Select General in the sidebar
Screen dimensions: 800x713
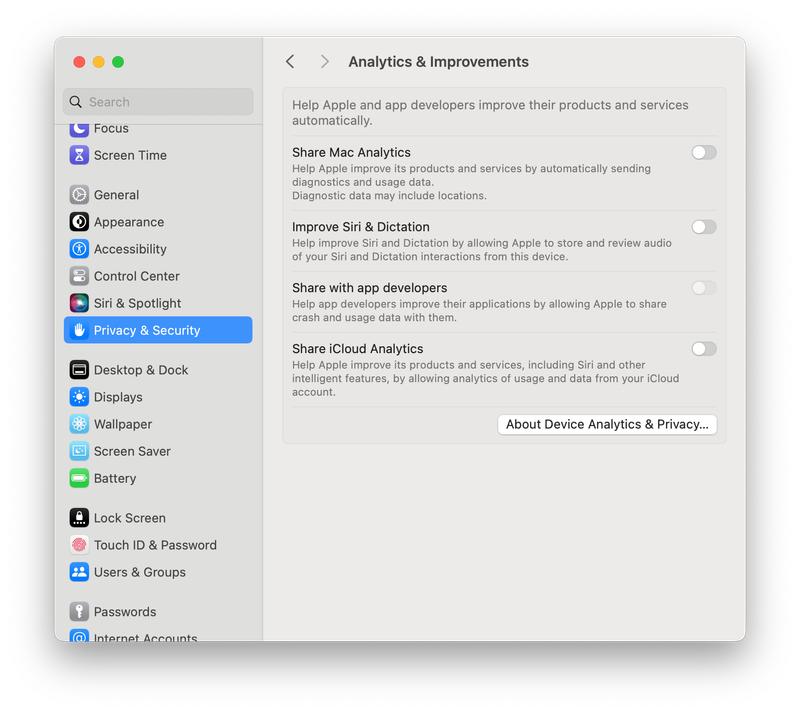[116, 195]
